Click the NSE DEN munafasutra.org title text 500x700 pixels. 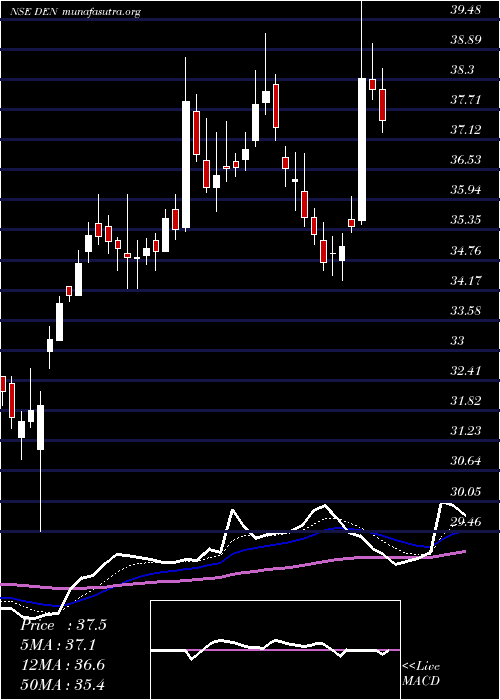click(75, 12)
